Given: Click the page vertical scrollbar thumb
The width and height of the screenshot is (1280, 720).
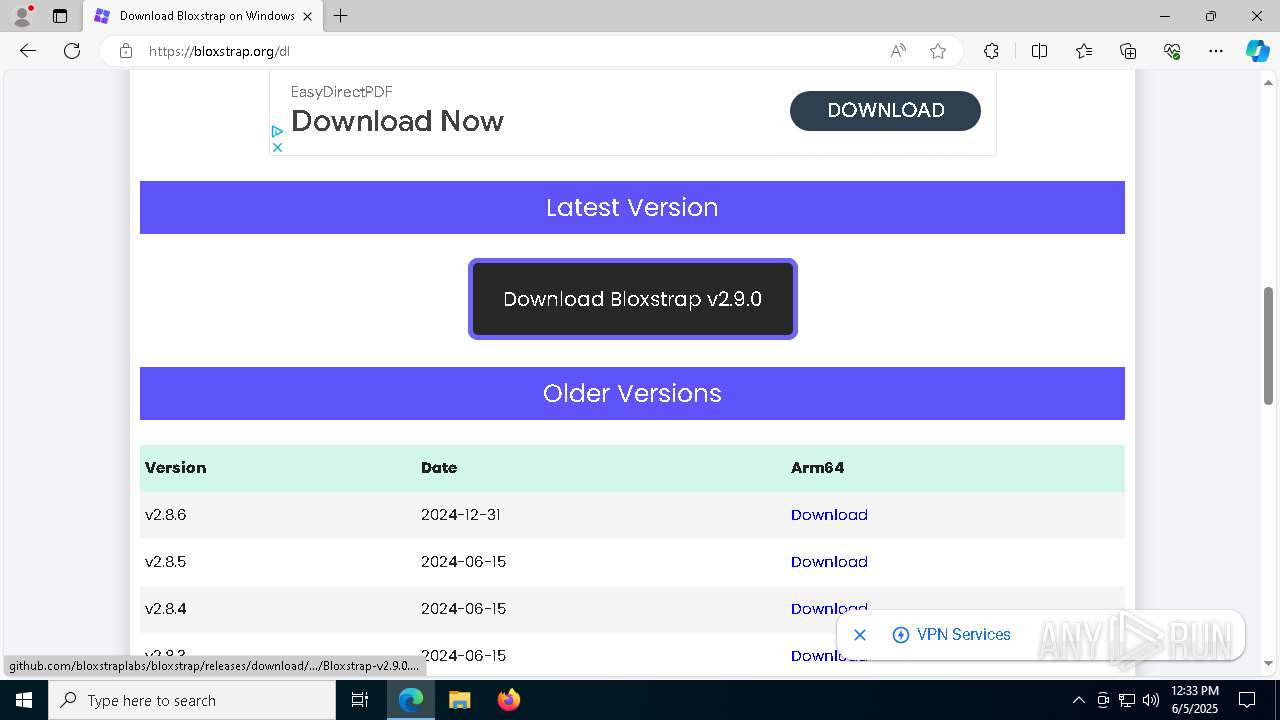Looking at the screenshot, I should click(x=1269, y=346).
